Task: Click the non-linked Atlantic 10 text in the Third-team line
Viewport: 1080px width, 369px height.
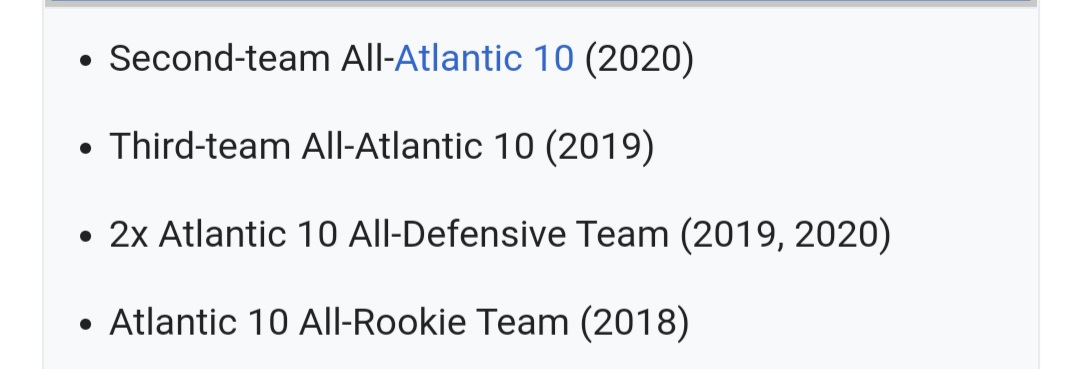Action: pyautogui.click(x=444, y=146)
